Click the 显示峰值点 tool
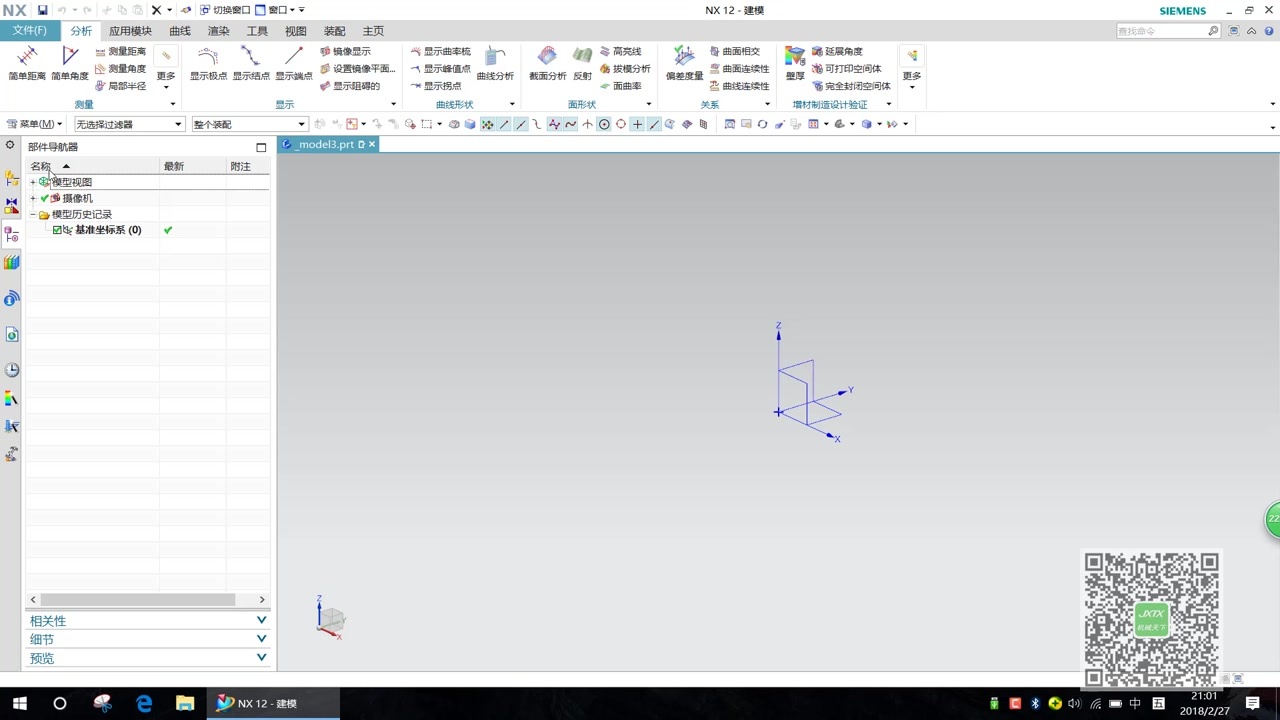Viewport: 1280px width, 720px height. [x=440, y=69]
